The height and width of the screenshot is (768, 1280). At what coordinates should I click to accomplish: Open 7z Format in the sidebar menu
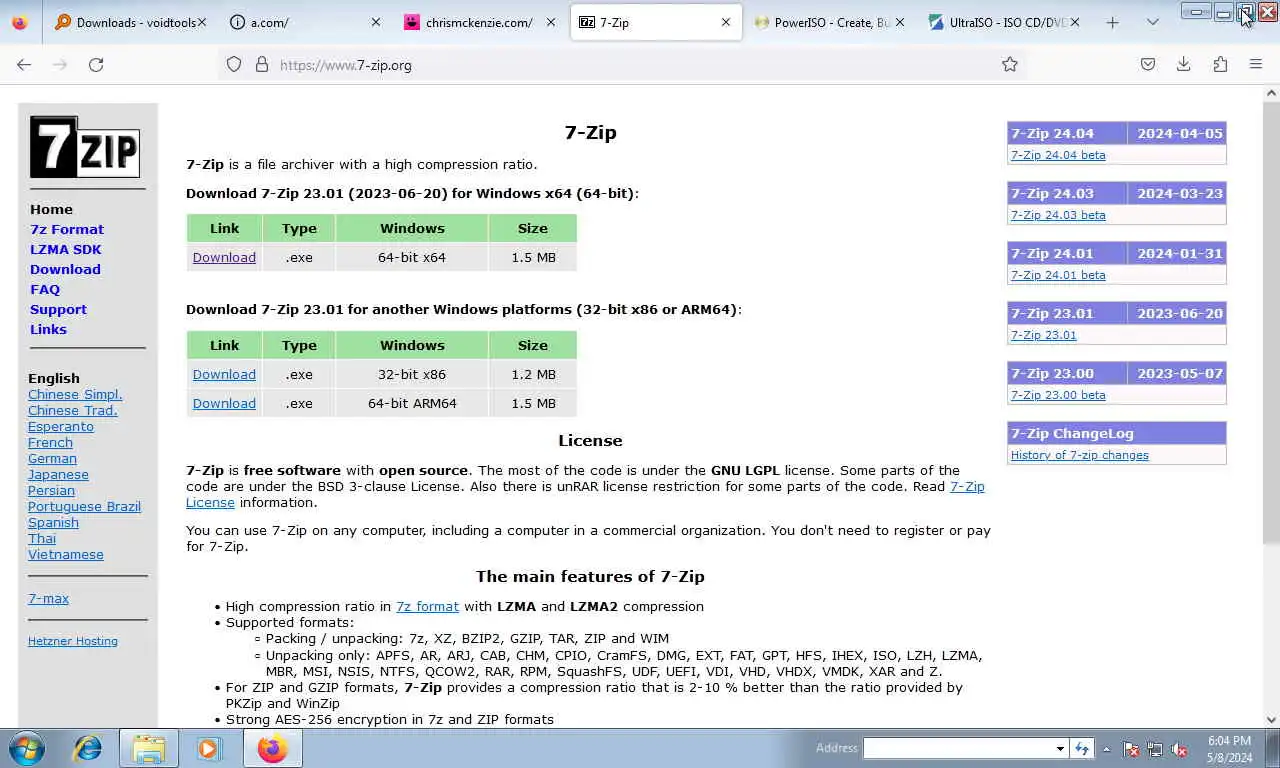tap(67, 229)
